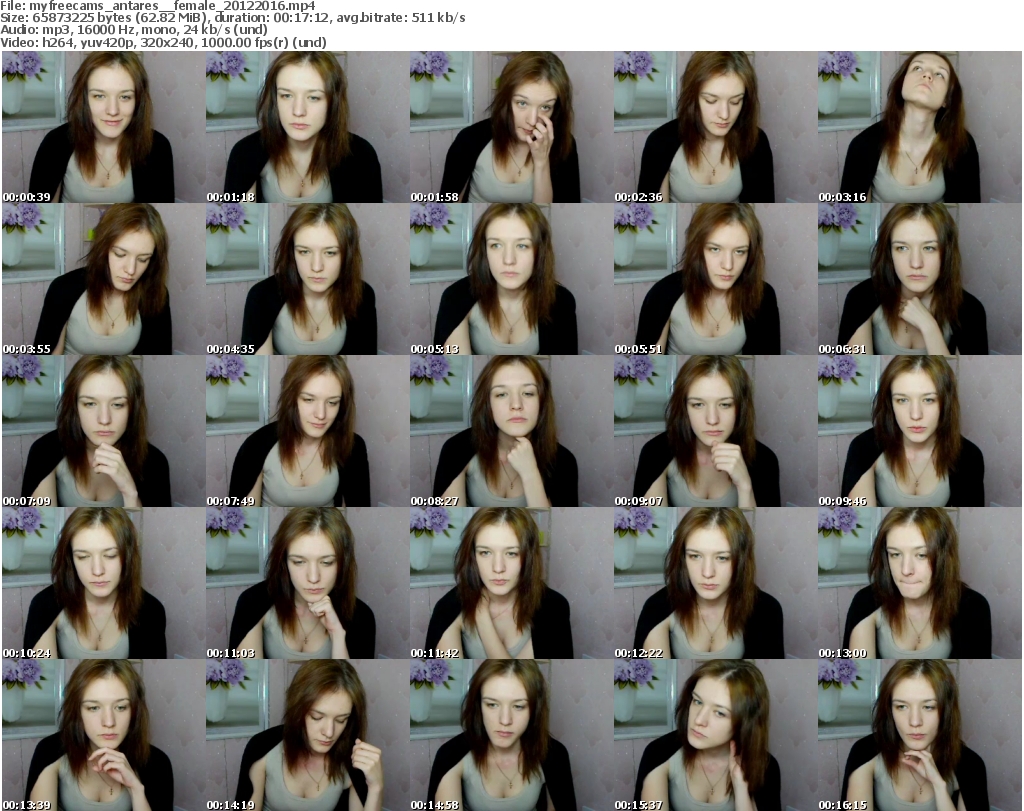Screen dimensions: 1024x811
Task: Open the frame marked 00:13:39
Action: coord(103,735)
